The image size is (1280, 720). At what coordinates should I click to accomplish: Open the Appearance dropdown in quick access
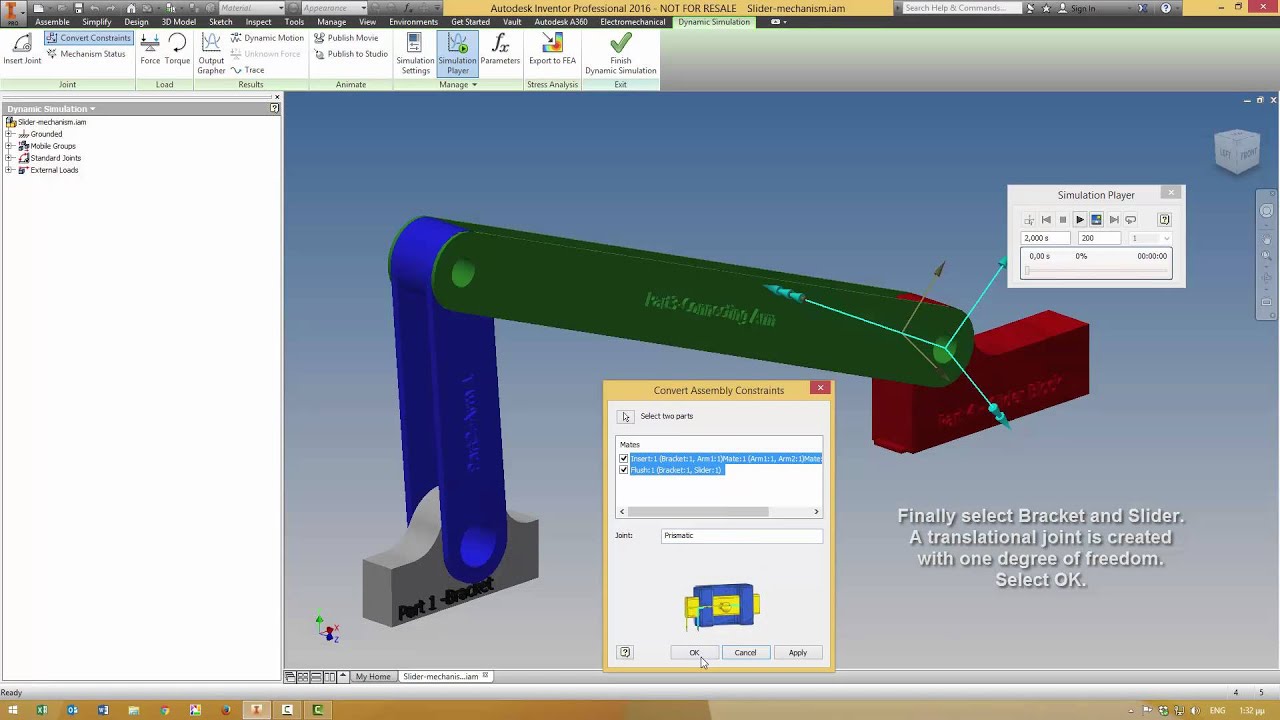coord(335,8)
